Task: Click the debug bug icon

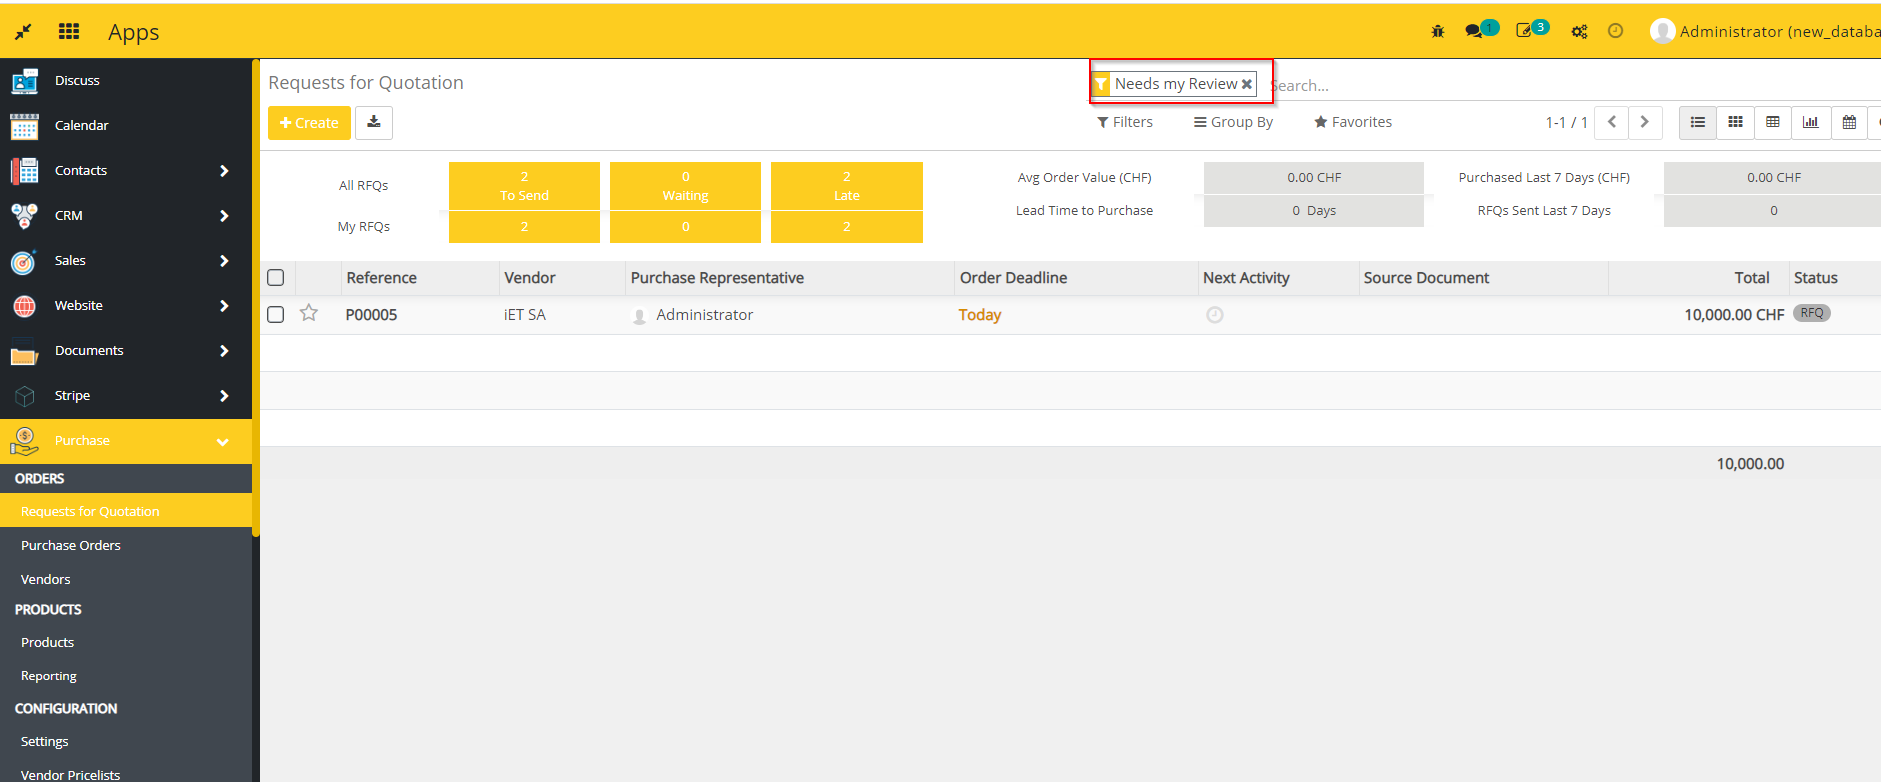Action: tap(1437, 31)
